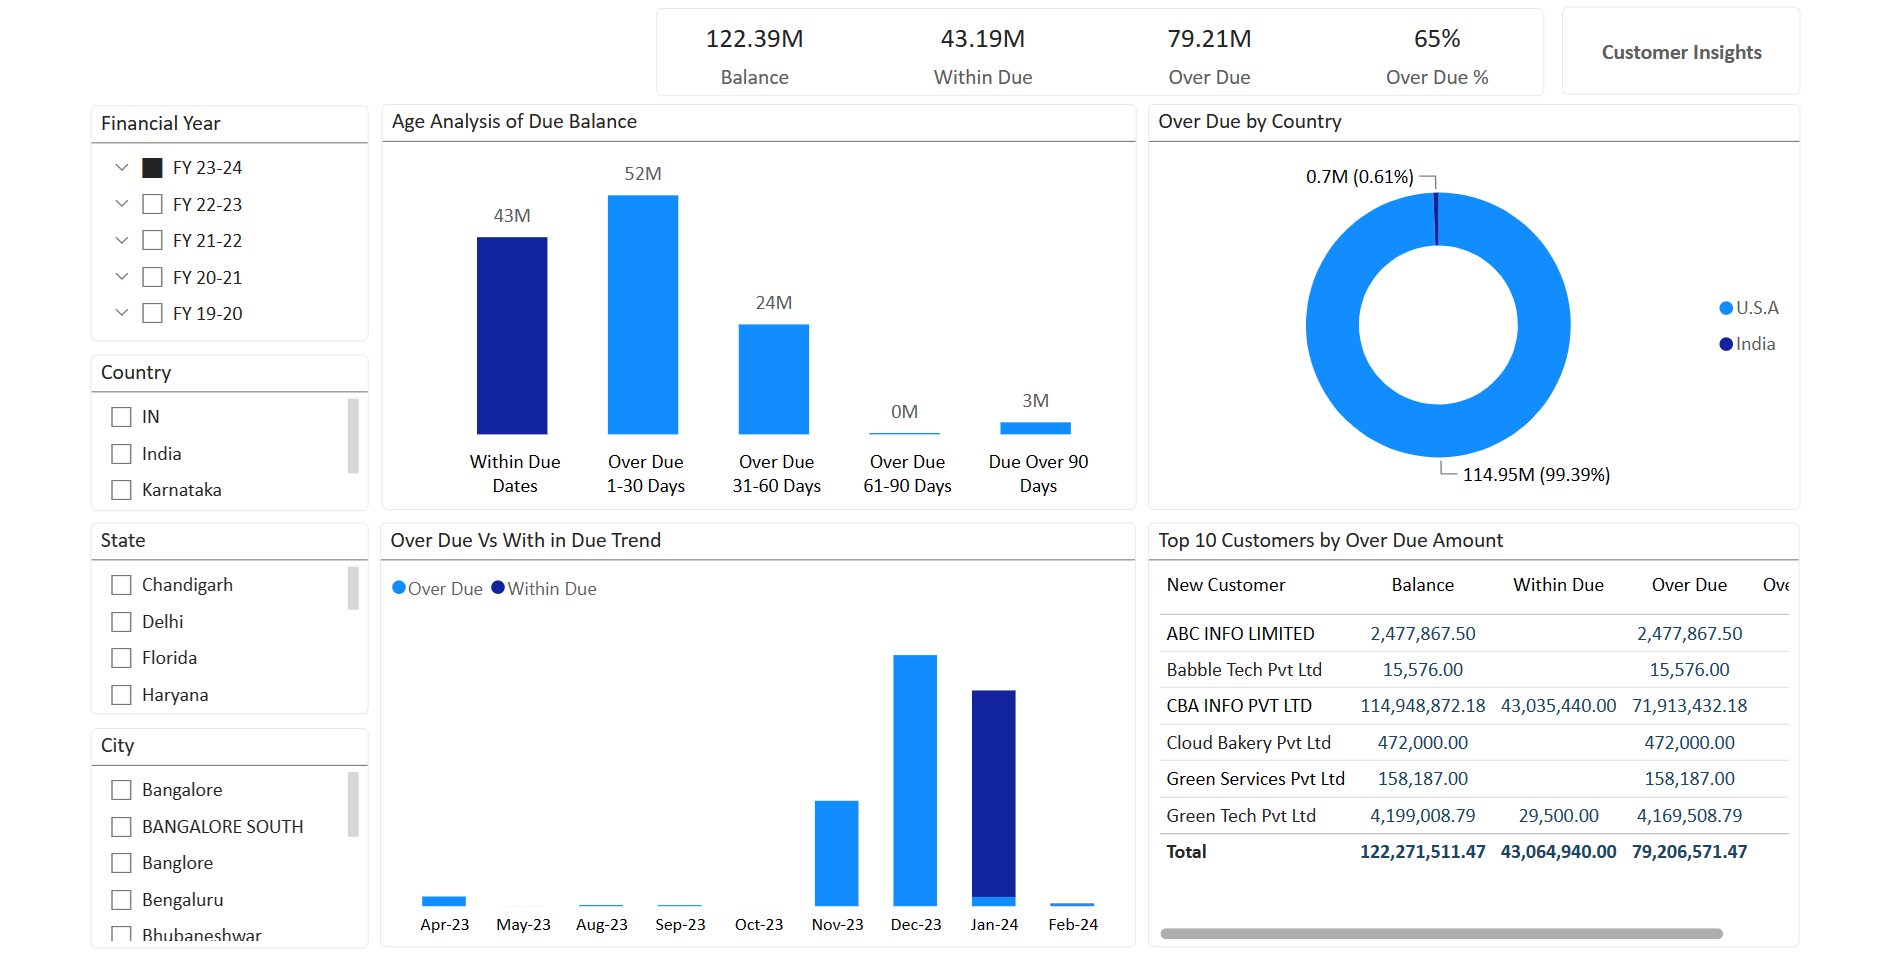Click the 0.7M (0.61%) data label
1891x955 pixels.
click(x=1360, y=177)
